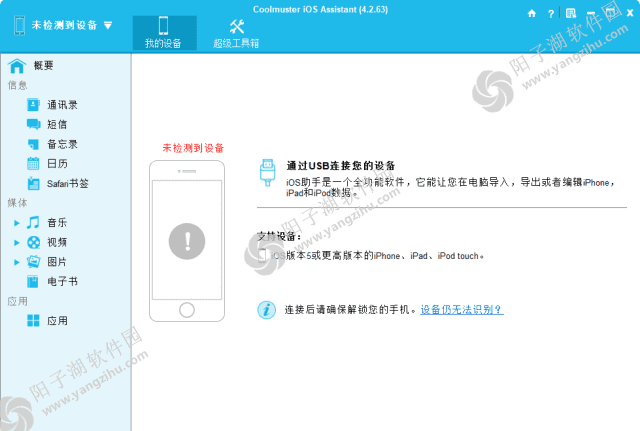The height and width of the screenshot is (431, 640).
Task: Click the contacts icon beside 通讯录
Action: pyautogui.click(x=33, y=105)
